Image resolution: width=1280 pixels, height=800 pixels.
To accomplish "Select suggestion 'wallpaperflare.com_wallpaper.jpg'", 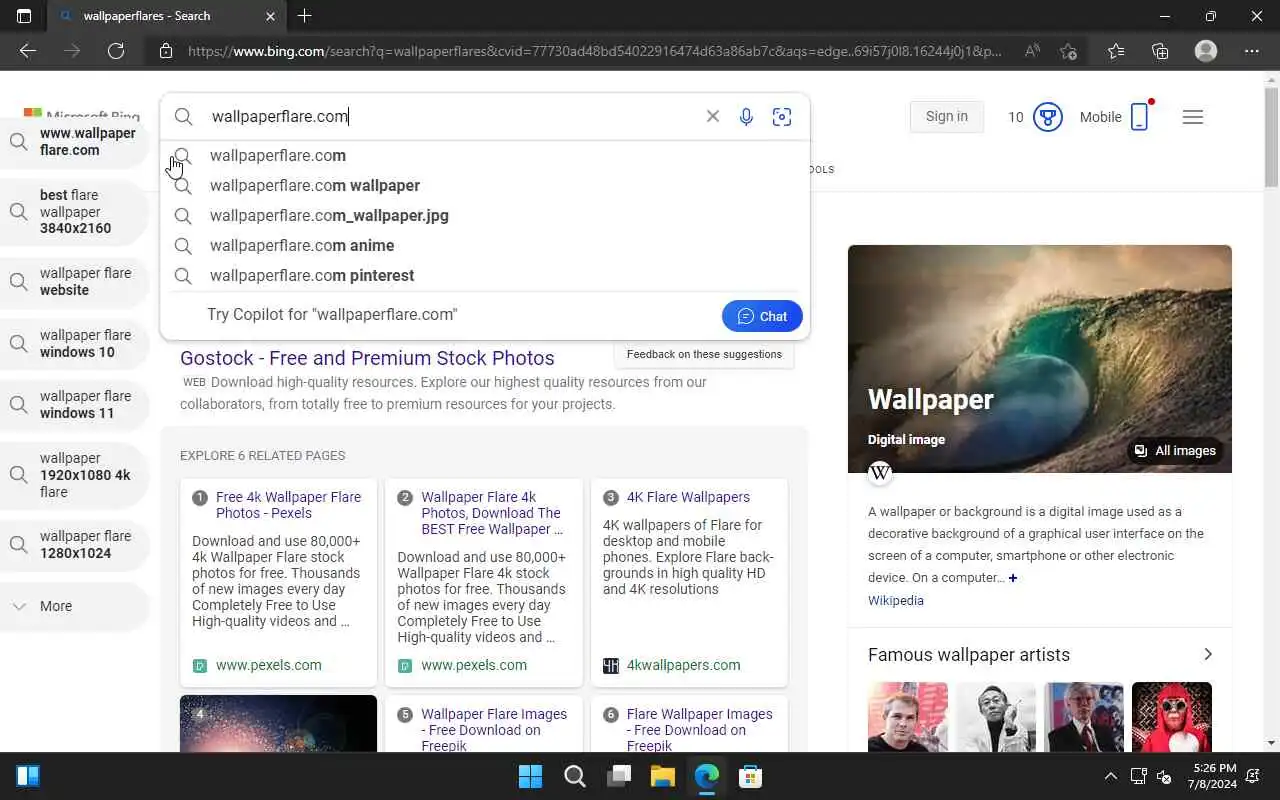I will pyautogui.click(x=484, y=215).
